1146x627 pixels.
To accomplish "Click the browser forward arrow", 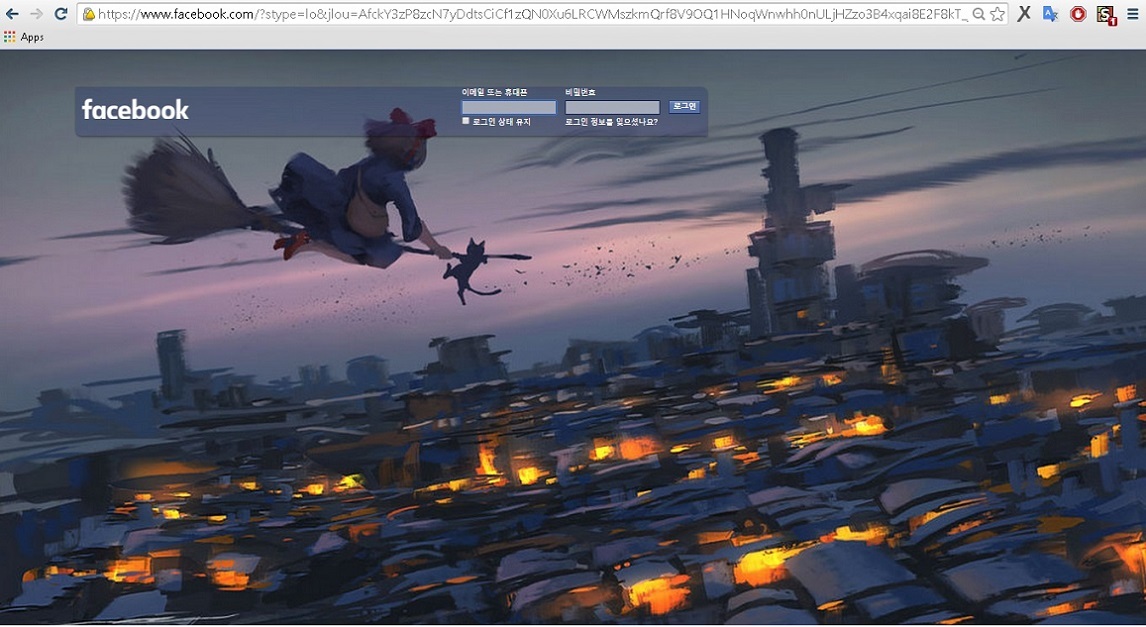I will click(x=37, y=13).
